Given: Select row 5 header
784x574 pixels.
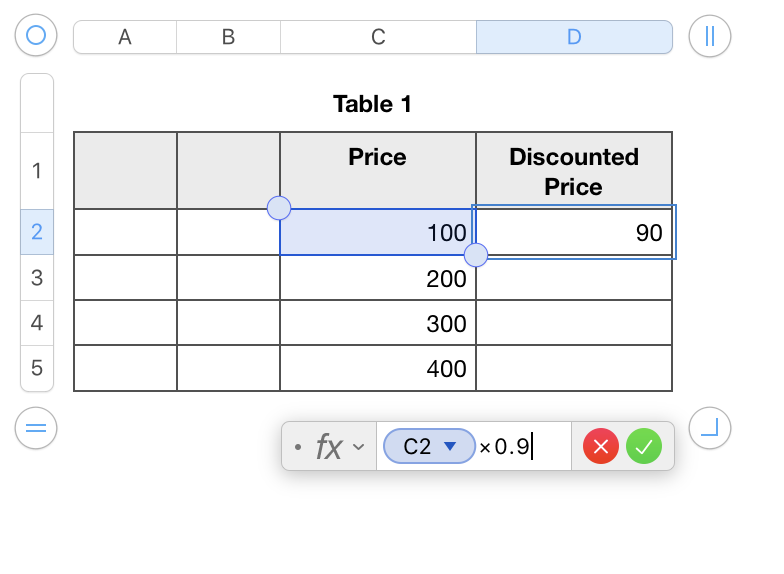Looking at the screenshot, I should point(37,368).
